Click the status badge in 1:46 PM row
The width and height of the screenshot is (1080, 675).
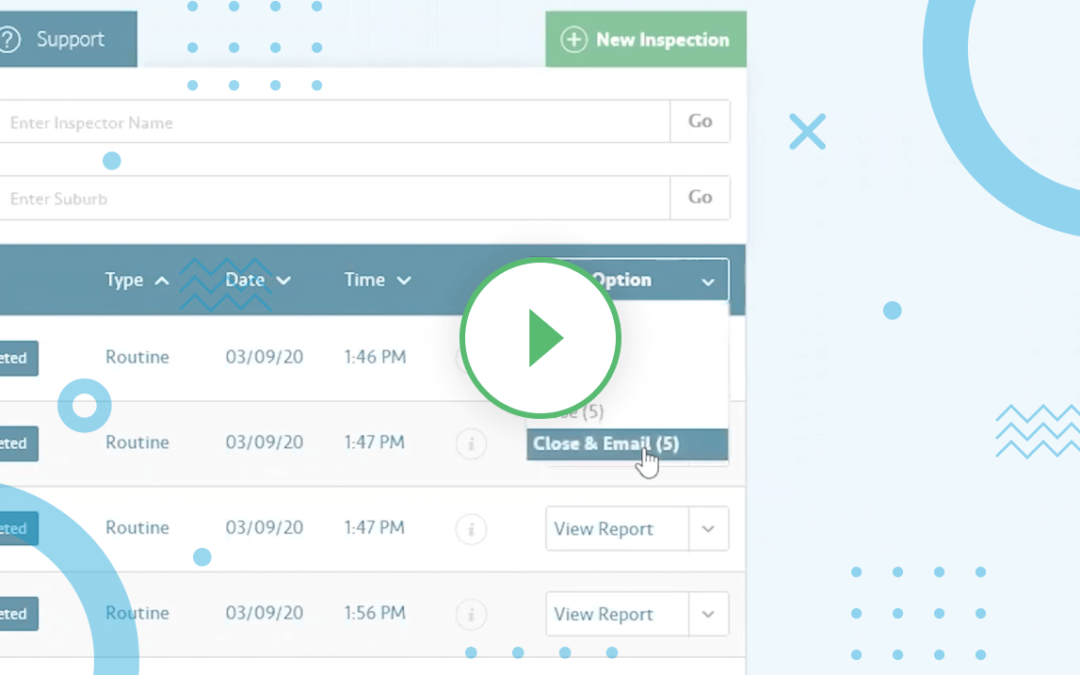[19, 358]
